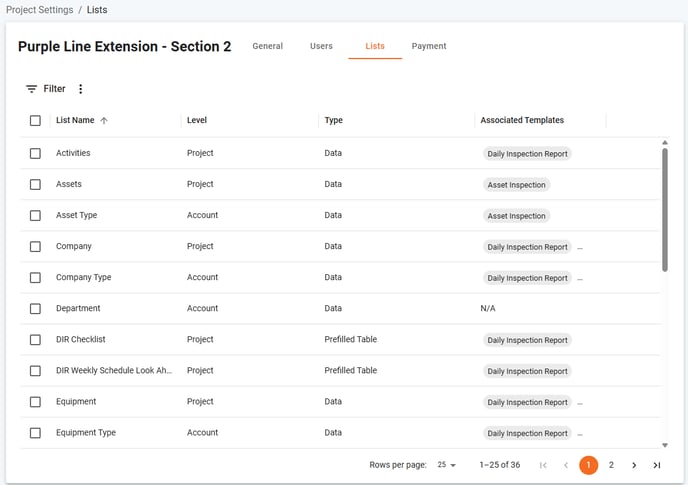Image resolution: width=688 pixels, height=485 pixels.
Task: Go to previous page arrow
Action: 566,465
